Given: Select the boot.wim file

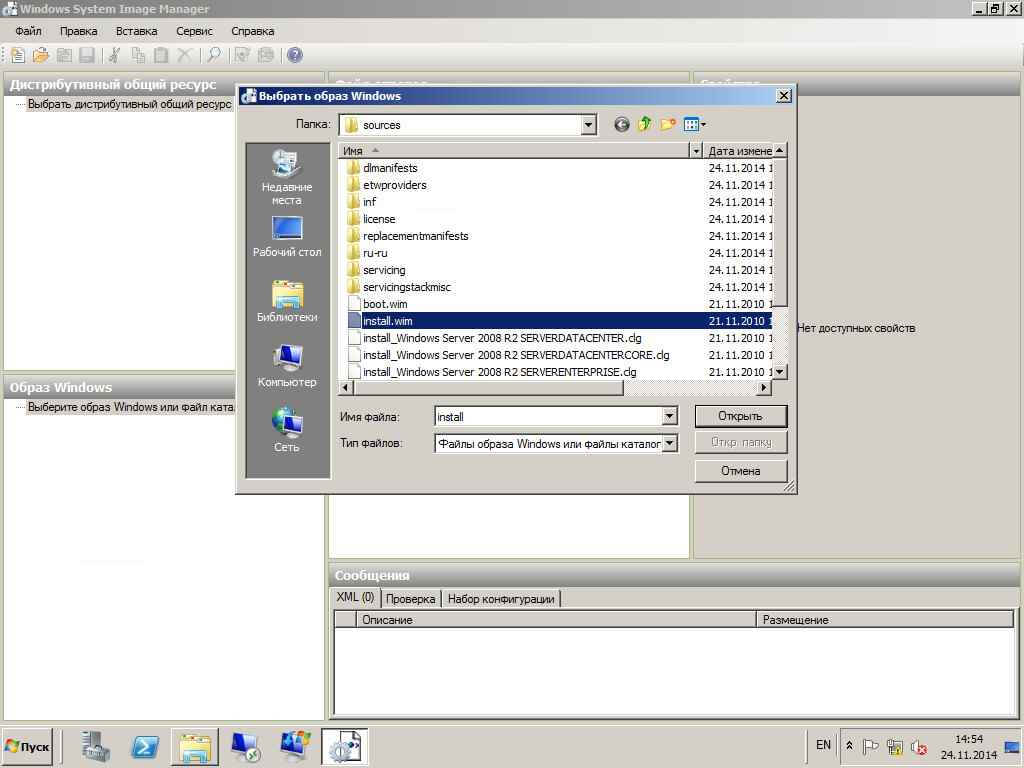Looking at the screenshot, I should [x=385, y=304].
